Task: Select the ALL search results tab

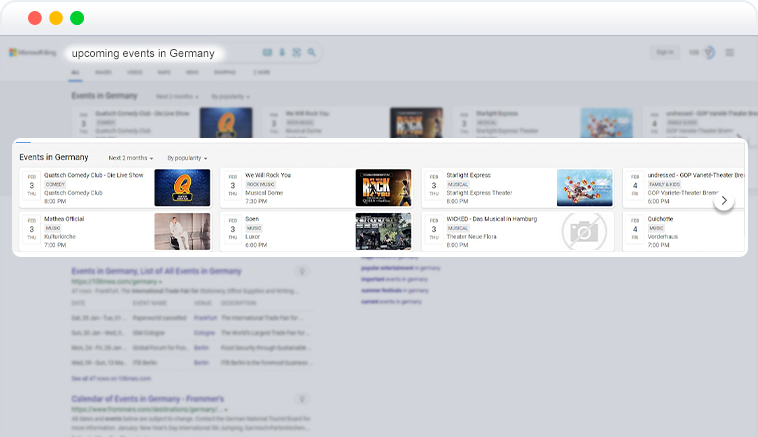Action: tap(75, 73)
